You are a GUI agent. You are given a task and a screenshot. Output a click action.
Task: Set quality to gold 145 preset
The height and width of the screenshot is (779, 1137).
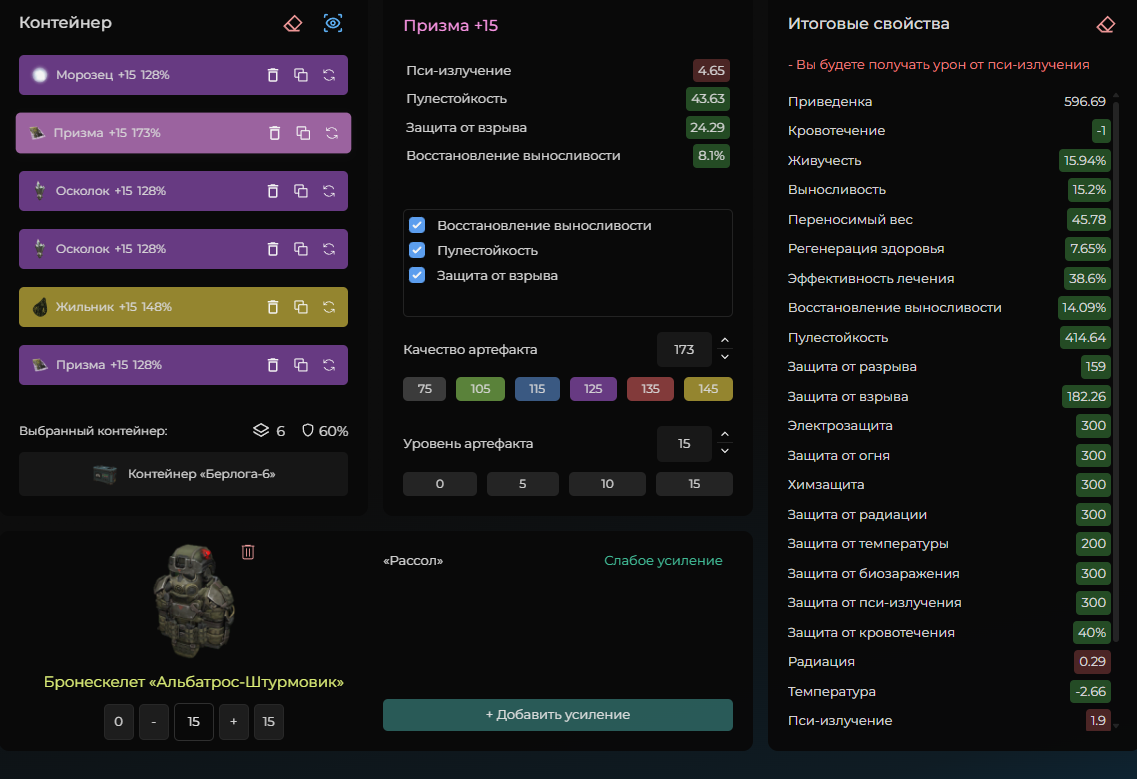(x=708, y=389)
